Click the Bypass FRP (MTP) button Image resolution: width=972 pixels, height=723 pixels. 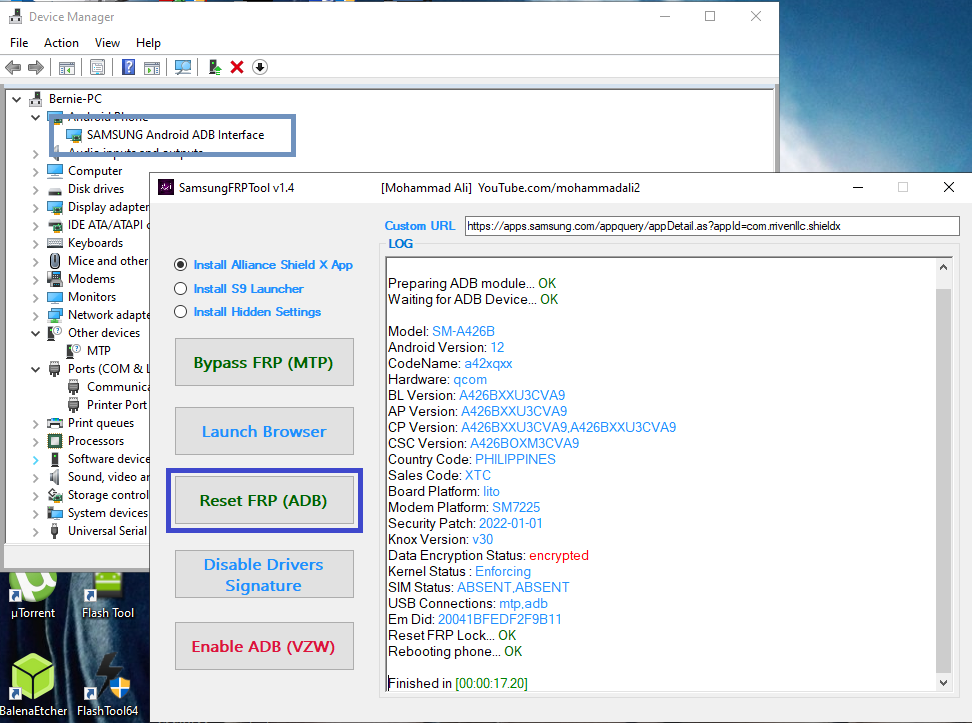coord(264,362)
